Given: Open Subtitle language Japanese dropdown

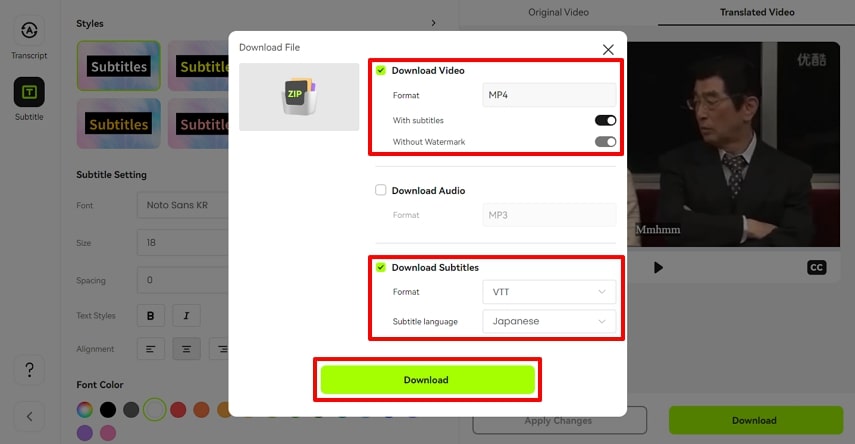Looking at the screenshot, I should tap(549, 321).
